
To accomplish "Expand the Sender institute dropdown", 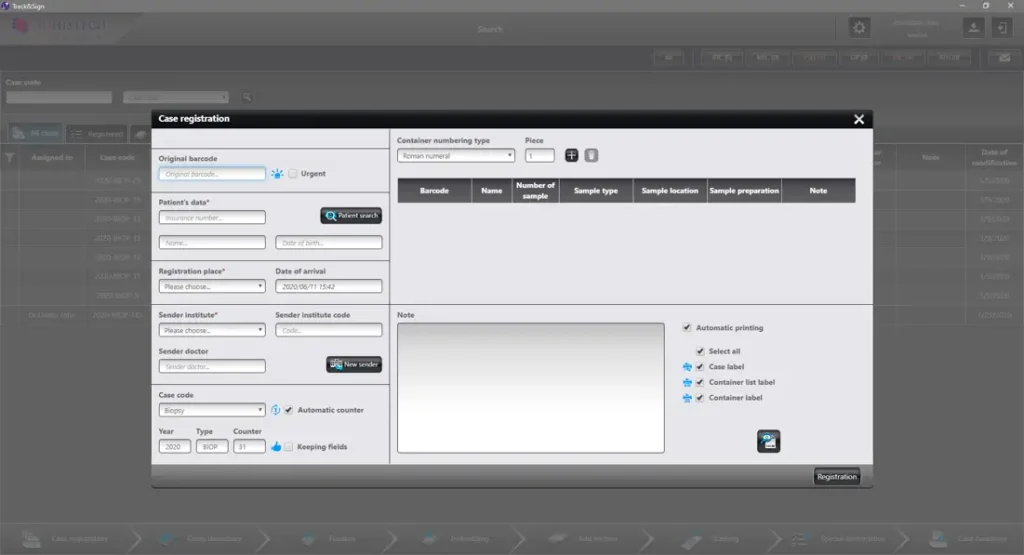I will [x=212, y=330].
